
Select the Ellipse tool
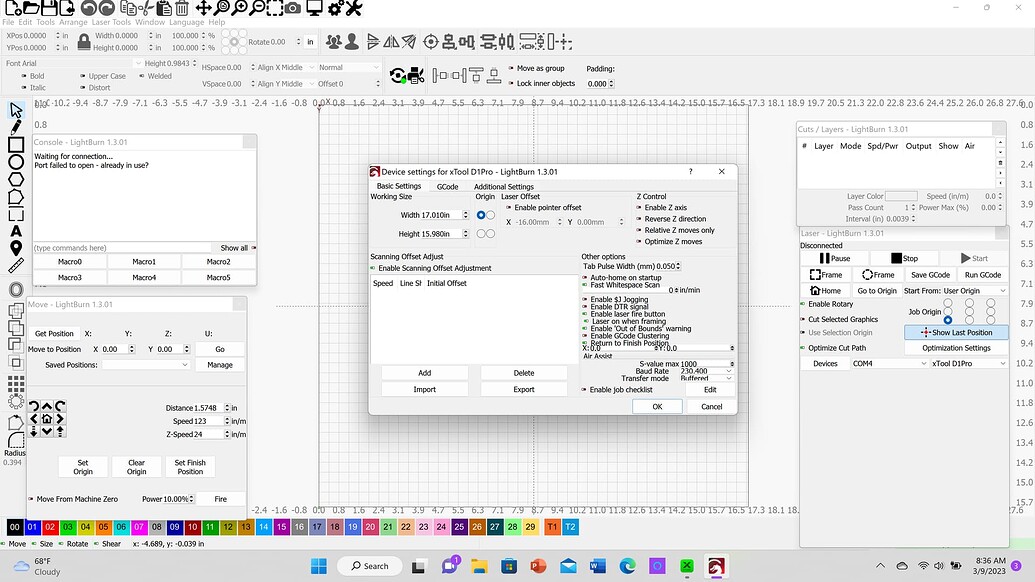click(16, 162)
